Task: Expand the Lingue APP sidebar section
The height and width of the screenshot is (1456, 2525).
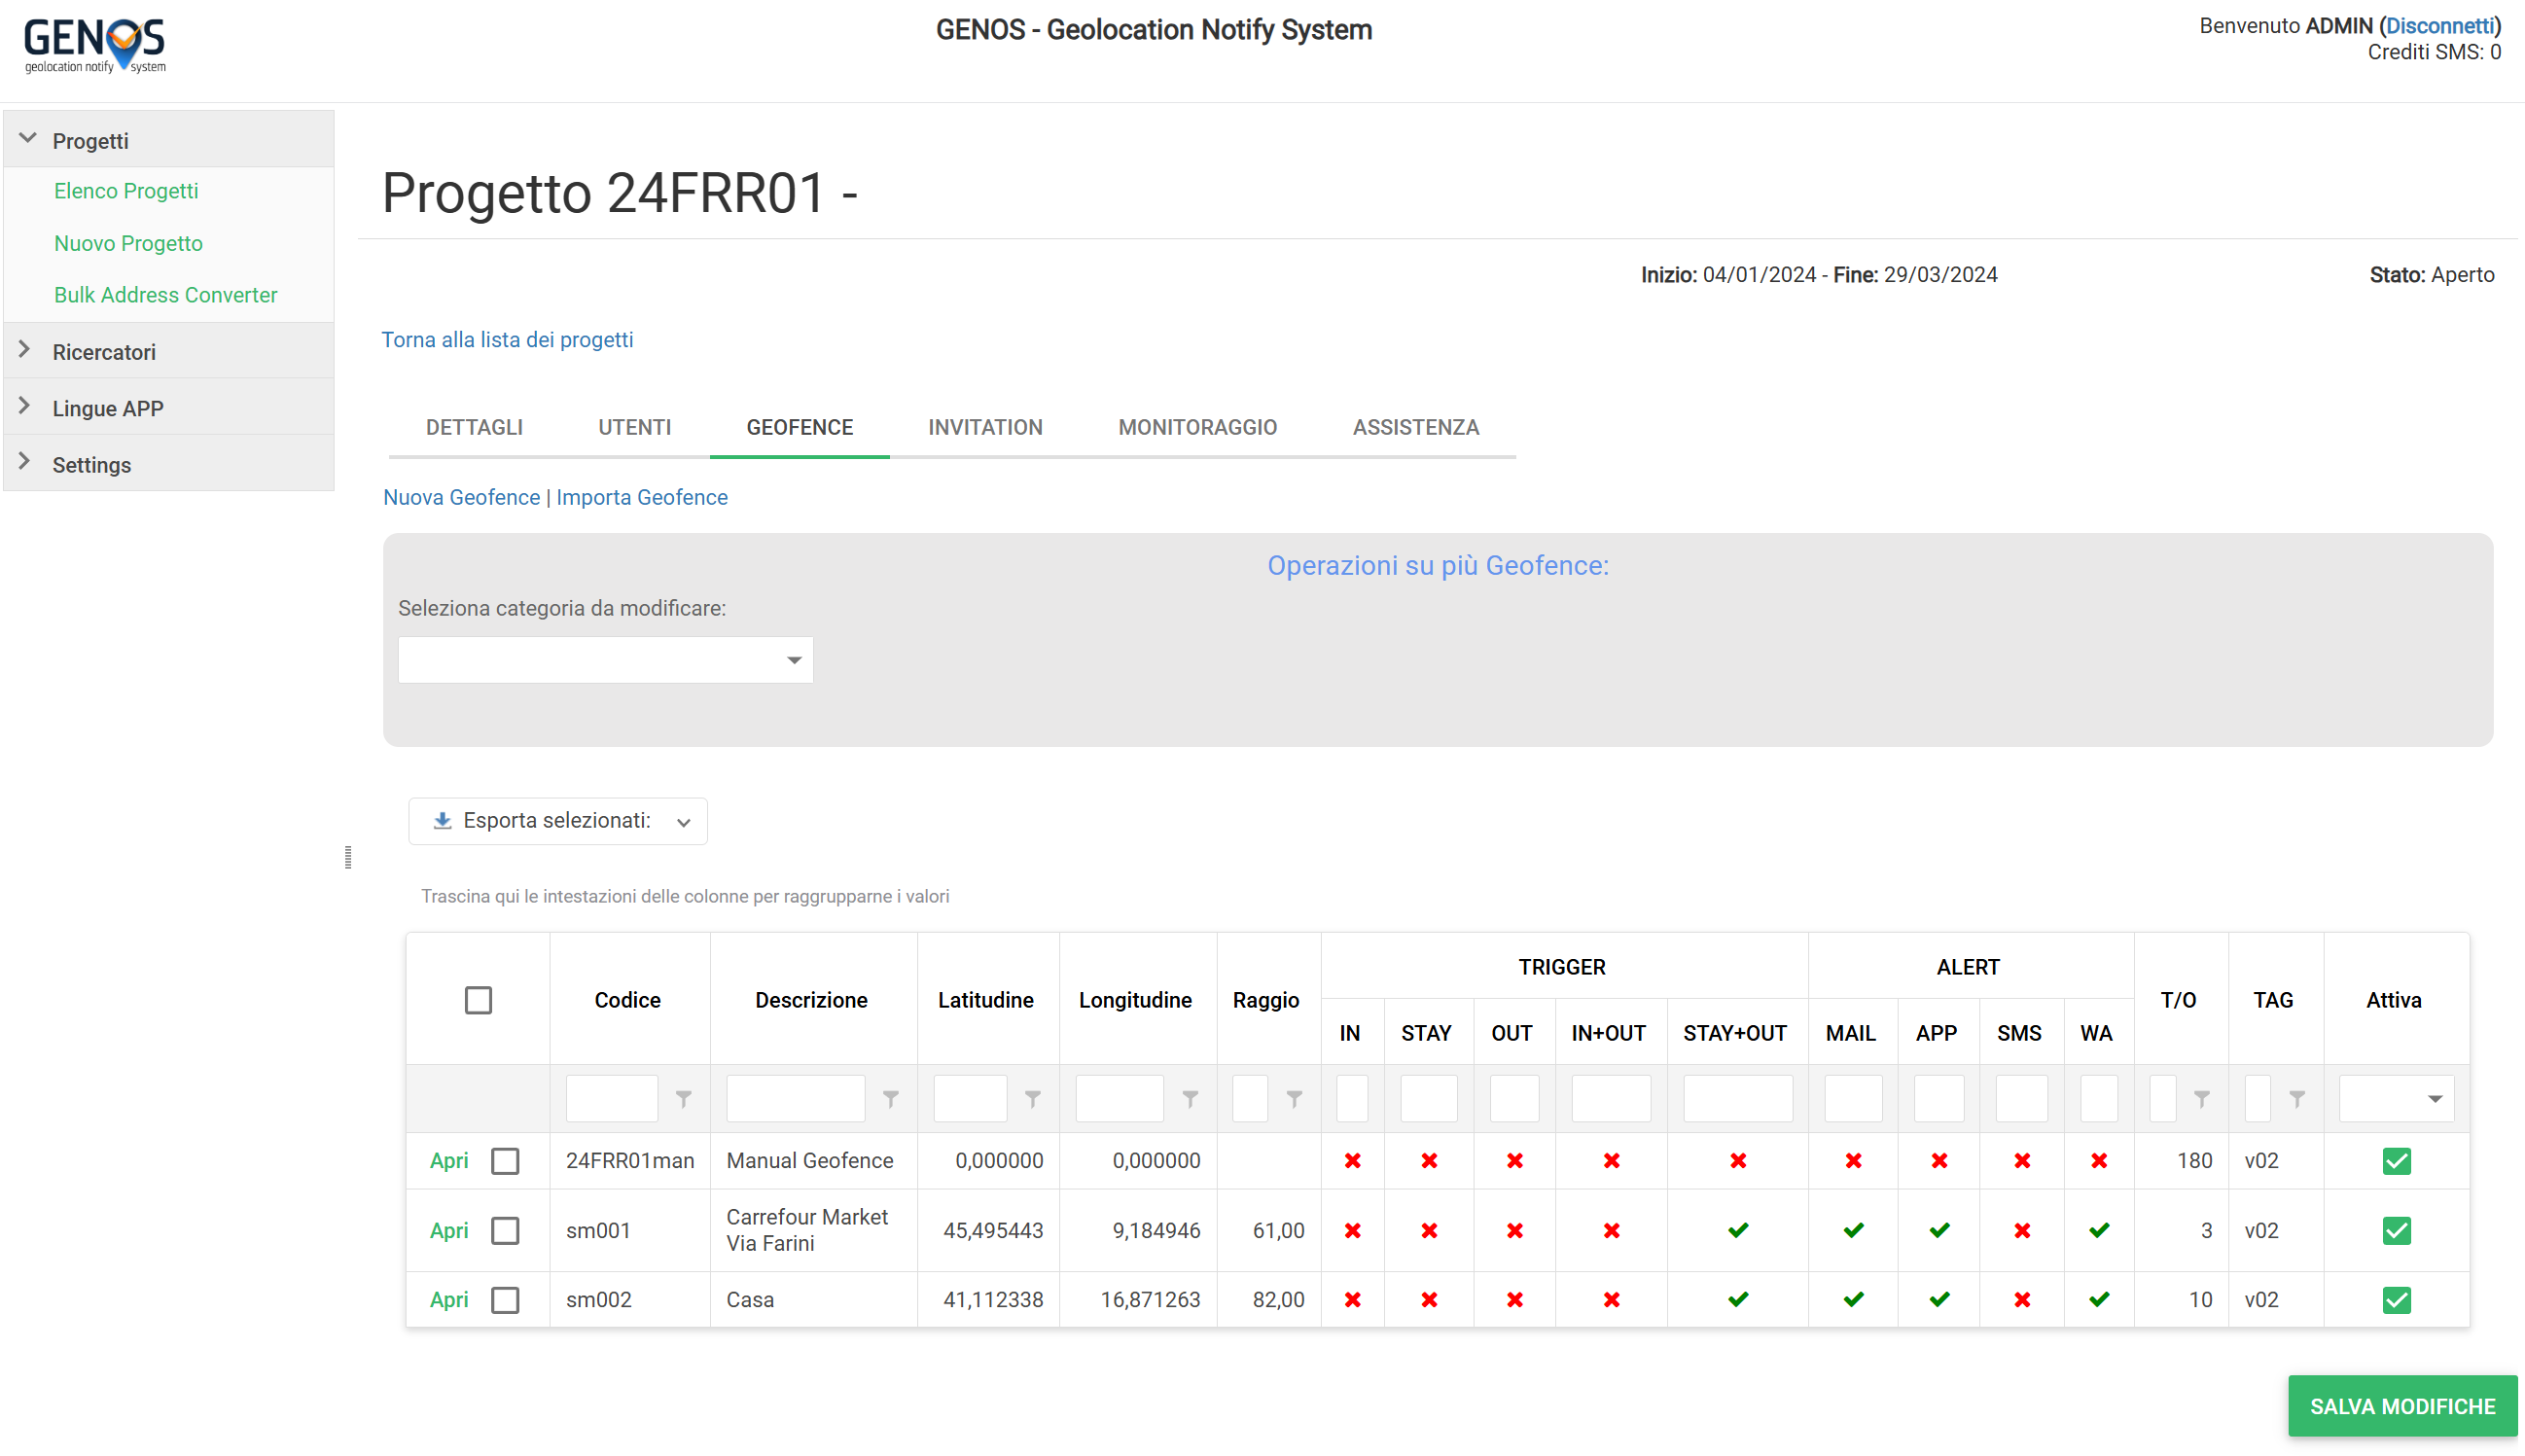Action: [168, 407]
